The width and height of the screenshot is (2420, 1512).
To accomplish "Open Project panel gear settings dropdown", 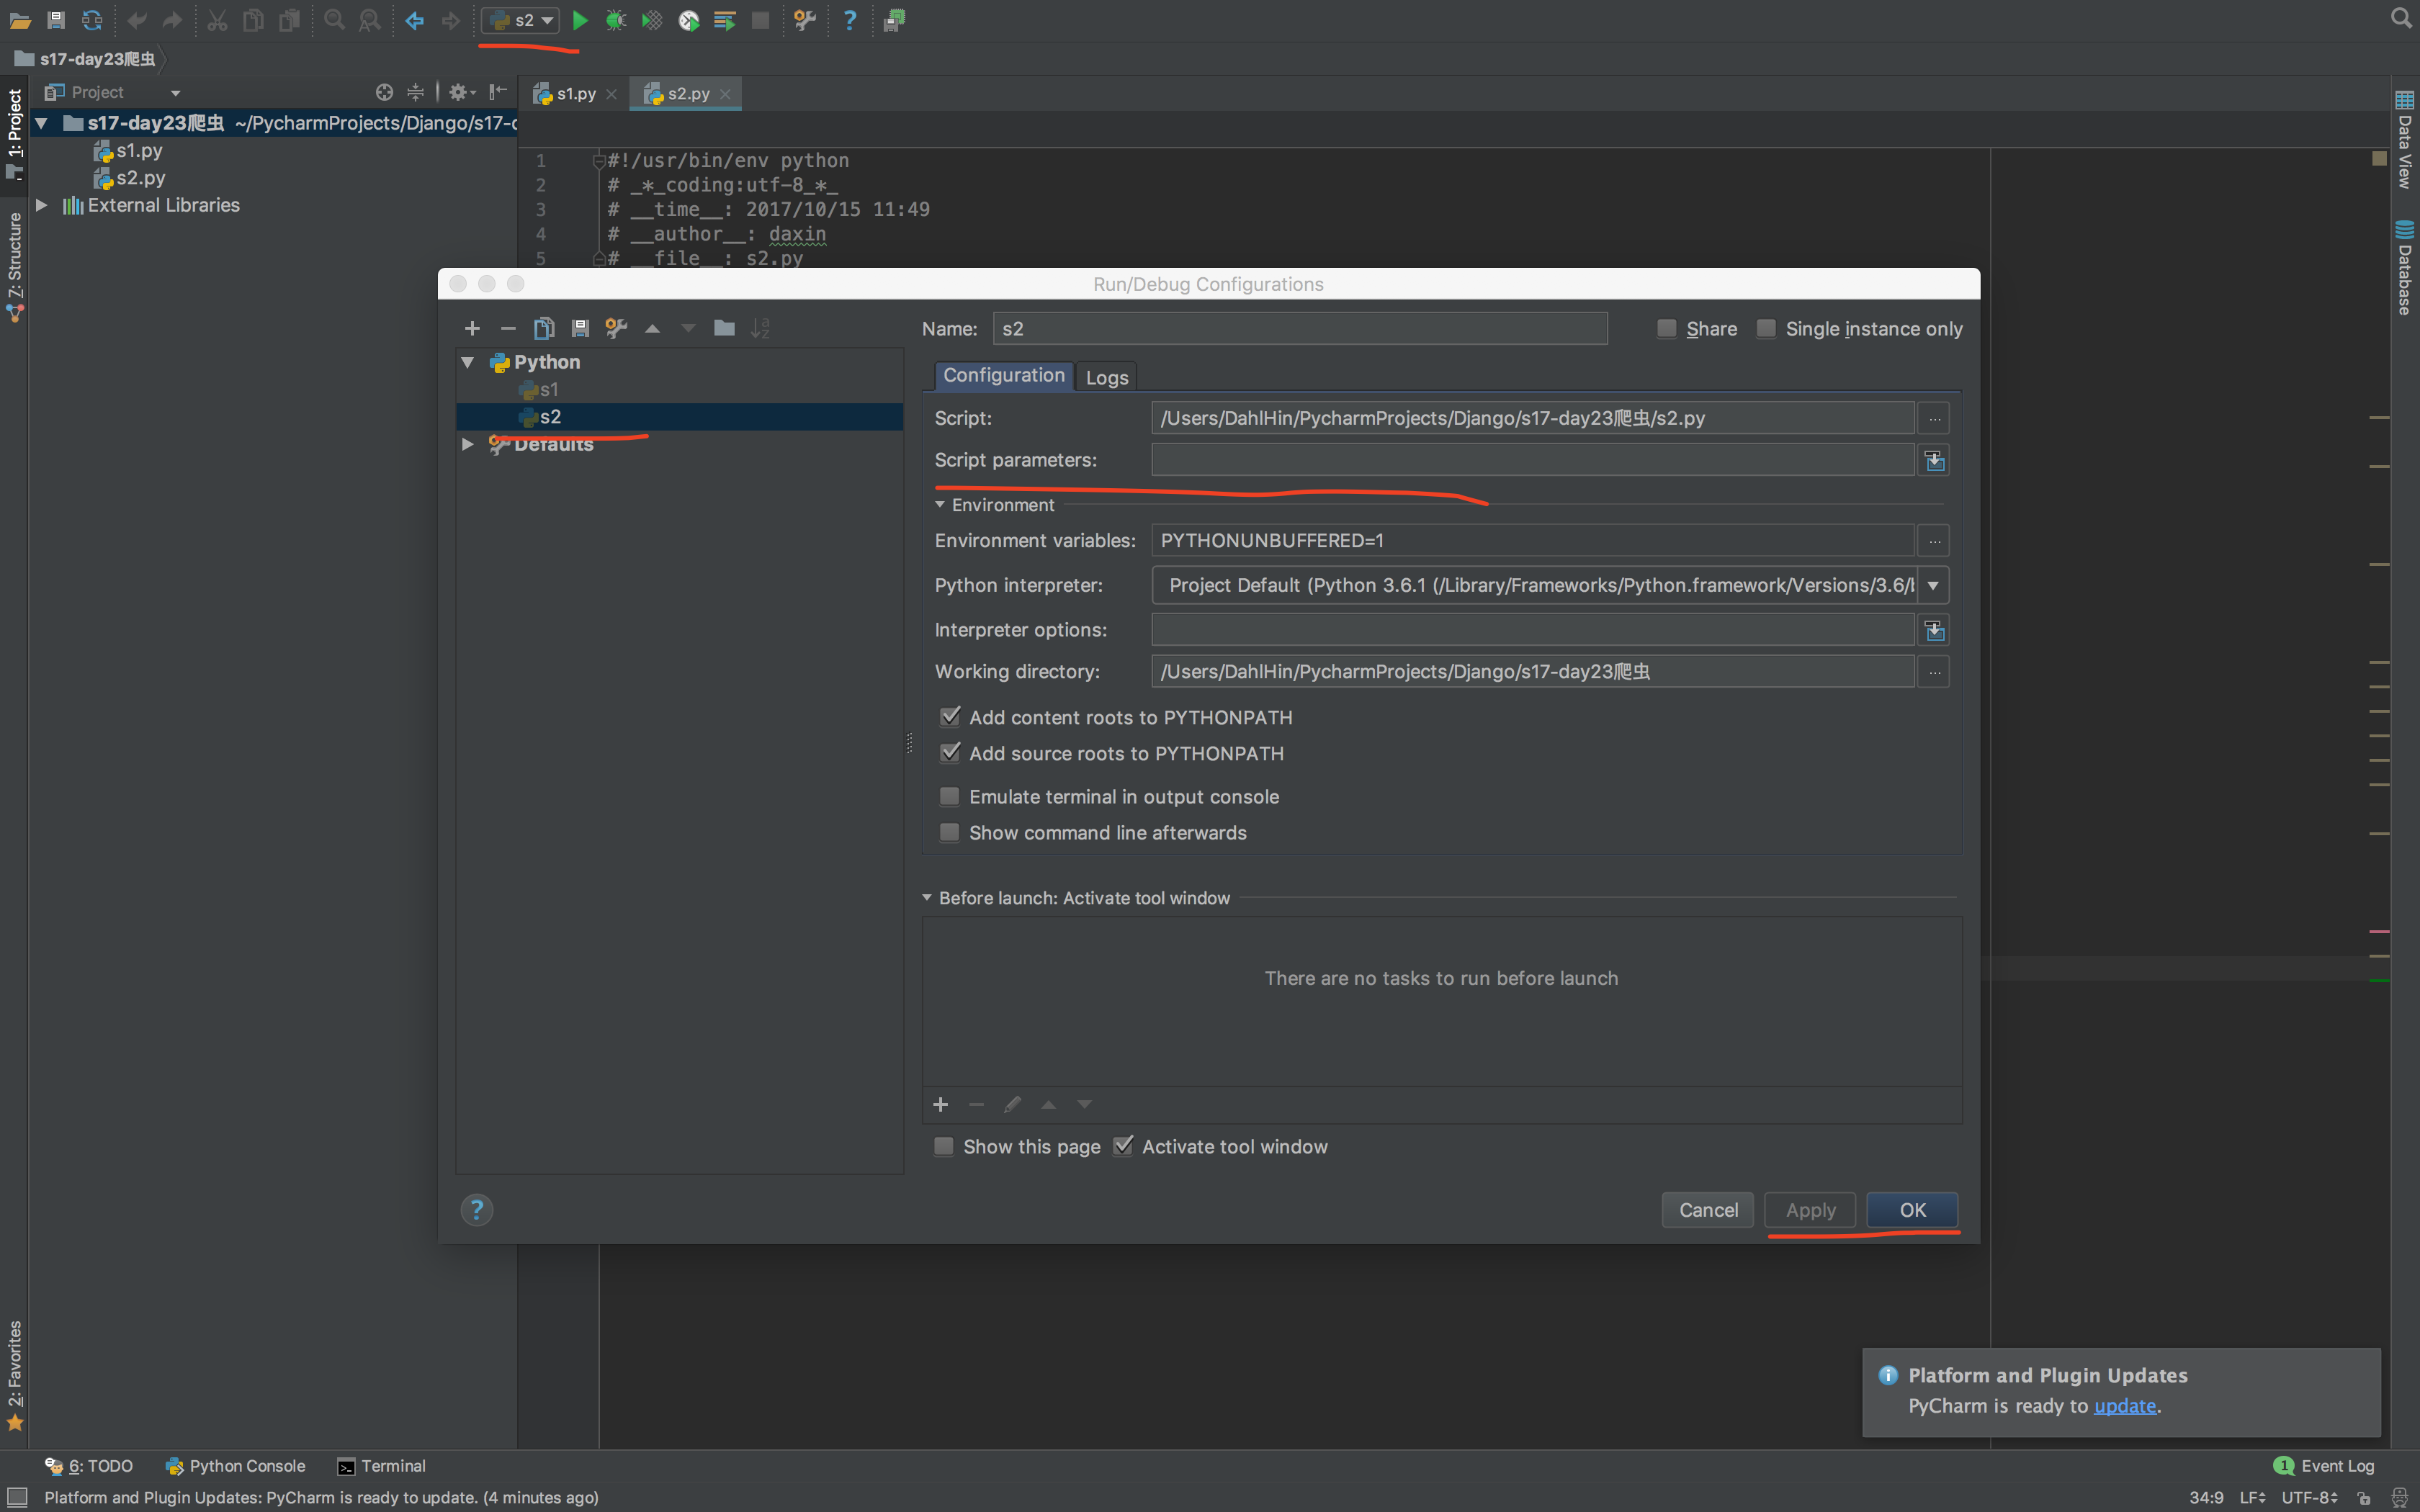I will 462,92.
